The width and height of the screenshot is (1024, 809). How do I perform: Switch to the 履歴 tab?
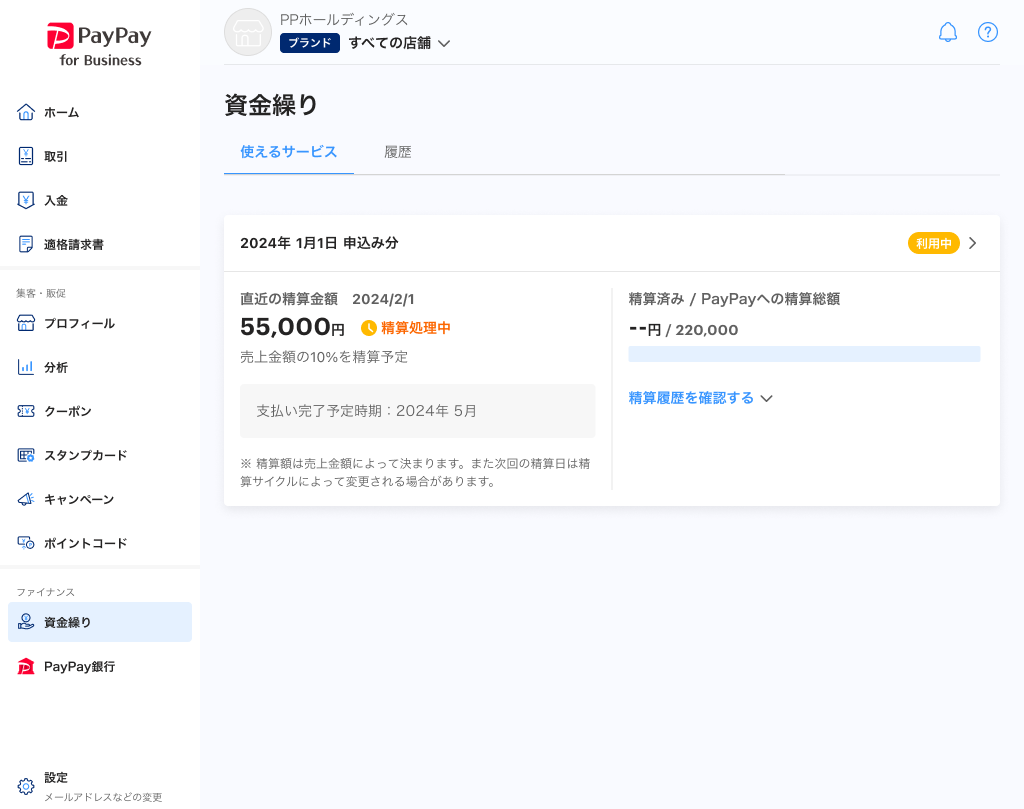398,152
